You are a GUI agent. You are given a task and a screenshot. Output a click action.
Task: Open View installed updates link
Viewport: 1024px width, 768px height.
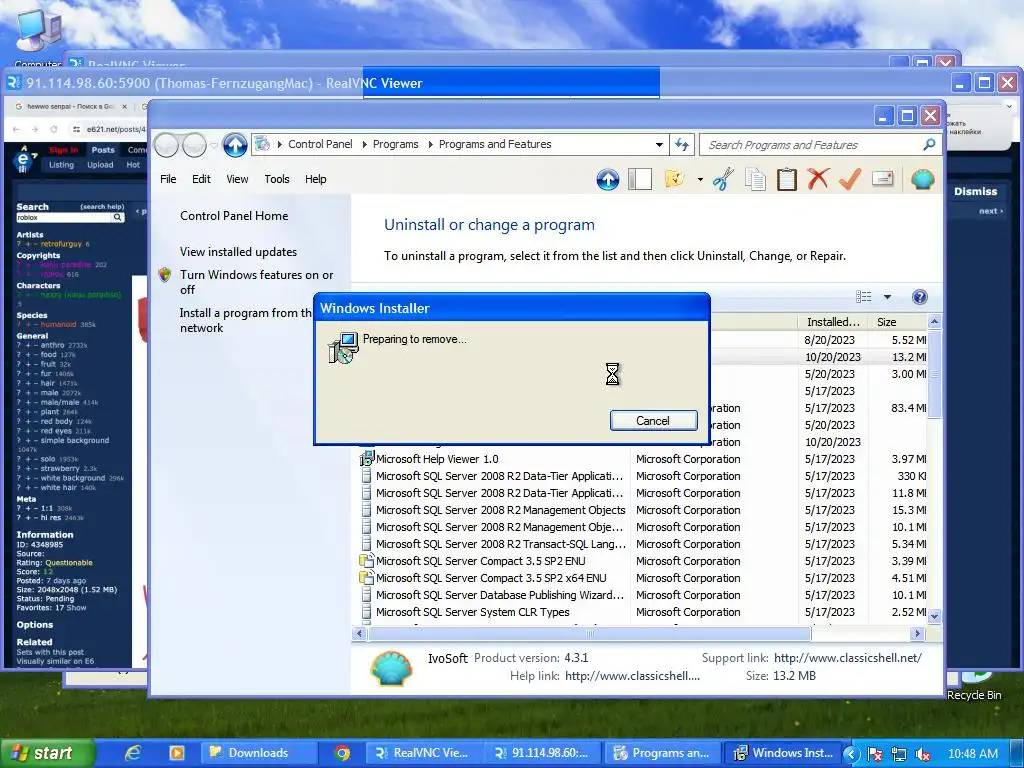coord(238,251)
